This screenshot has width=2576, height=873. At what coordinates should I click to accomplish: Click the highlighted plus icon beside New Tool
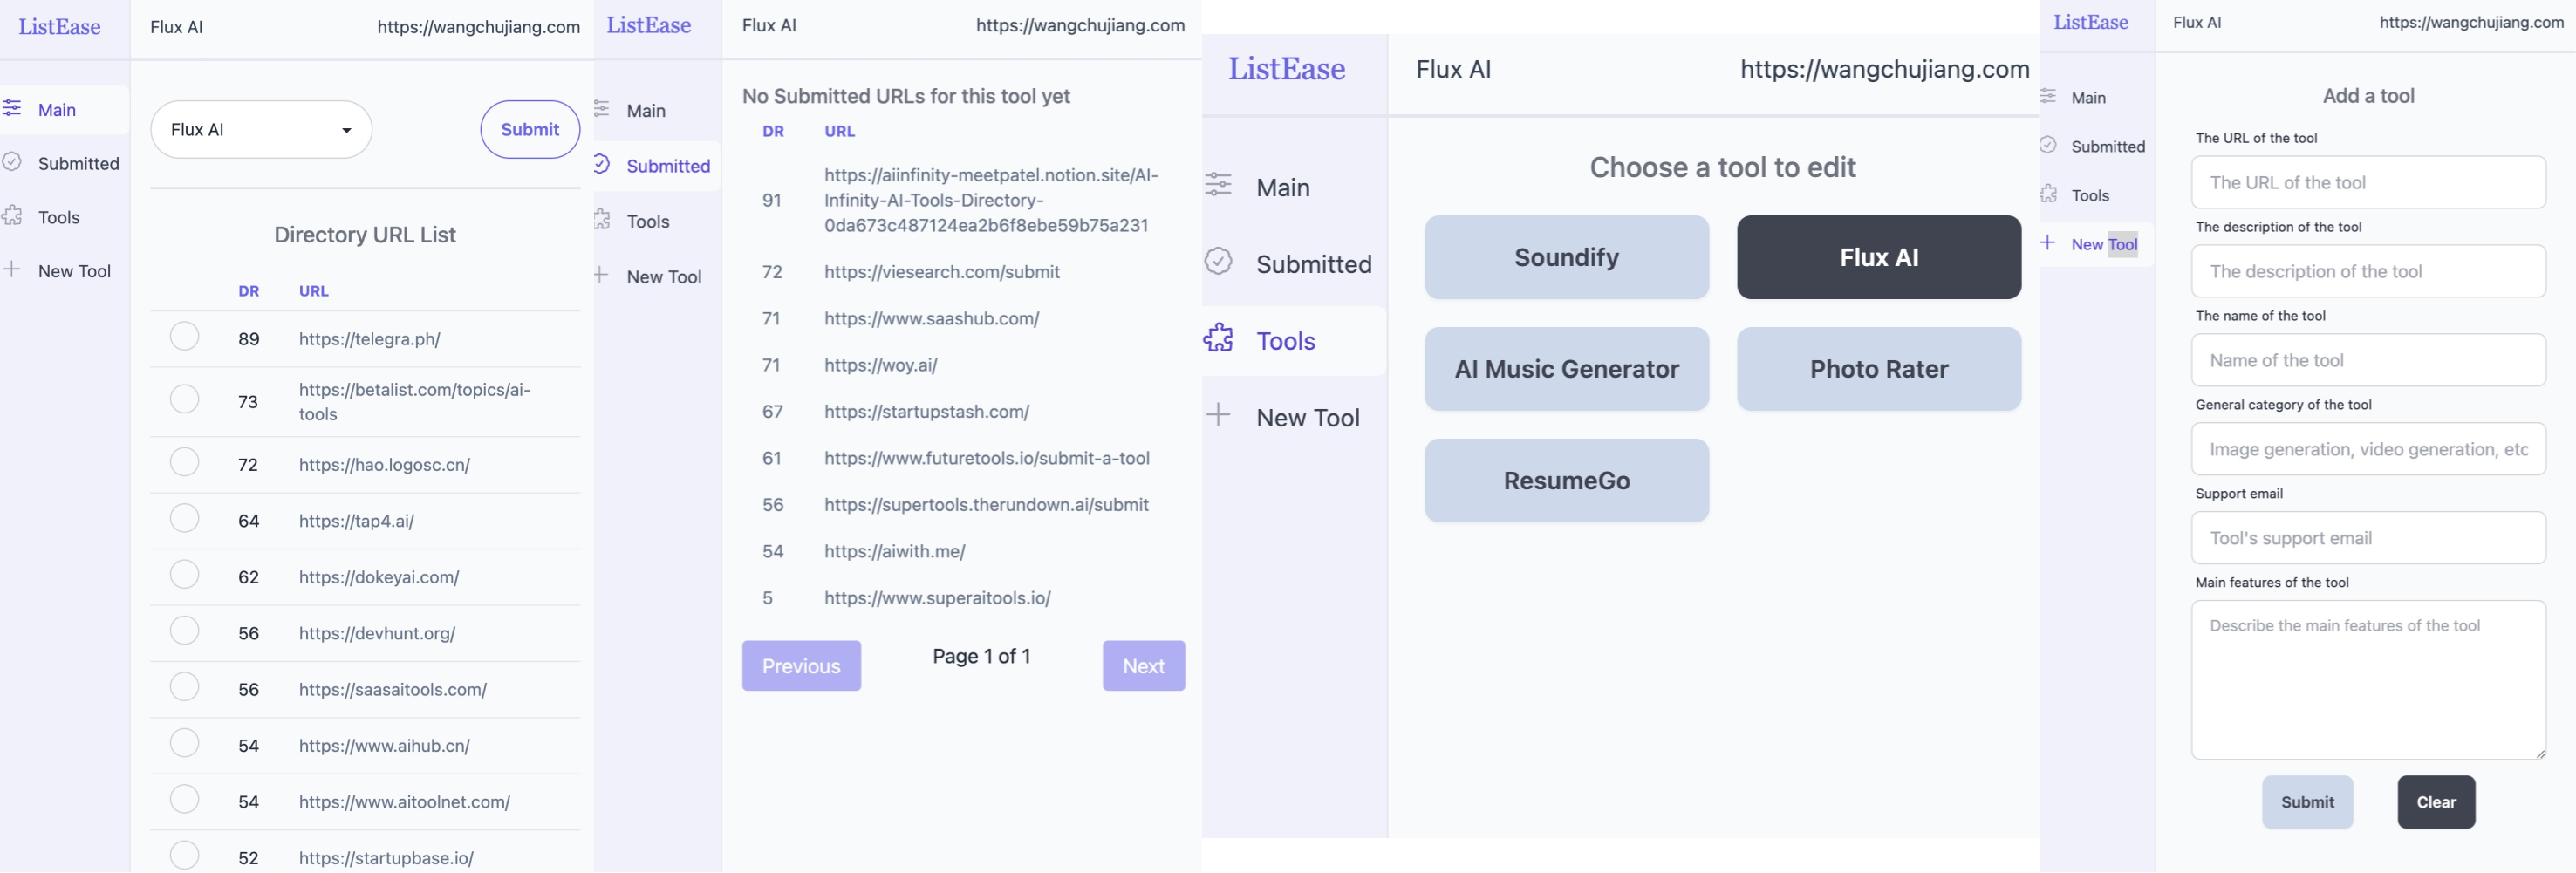pos(2048,243)
